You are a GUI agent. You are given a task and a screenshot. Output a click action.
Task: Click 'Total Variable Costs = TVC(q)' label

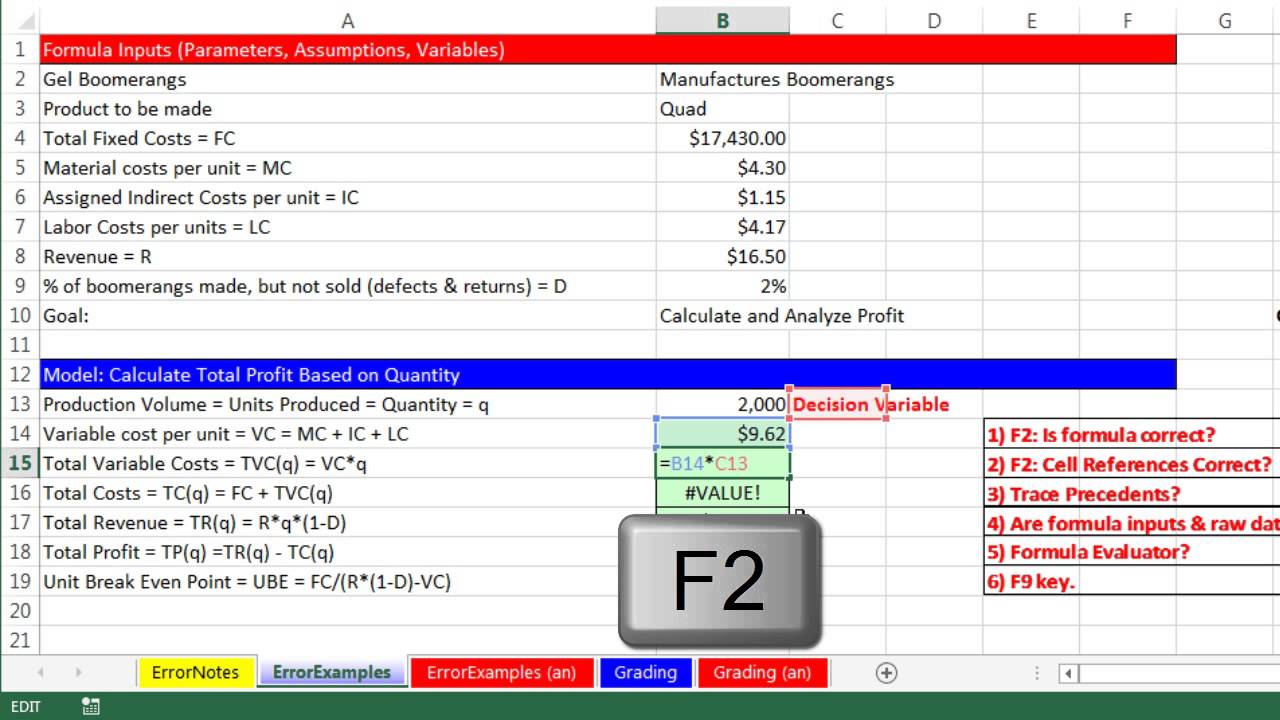pyautogui.click(x=347, y=463)
